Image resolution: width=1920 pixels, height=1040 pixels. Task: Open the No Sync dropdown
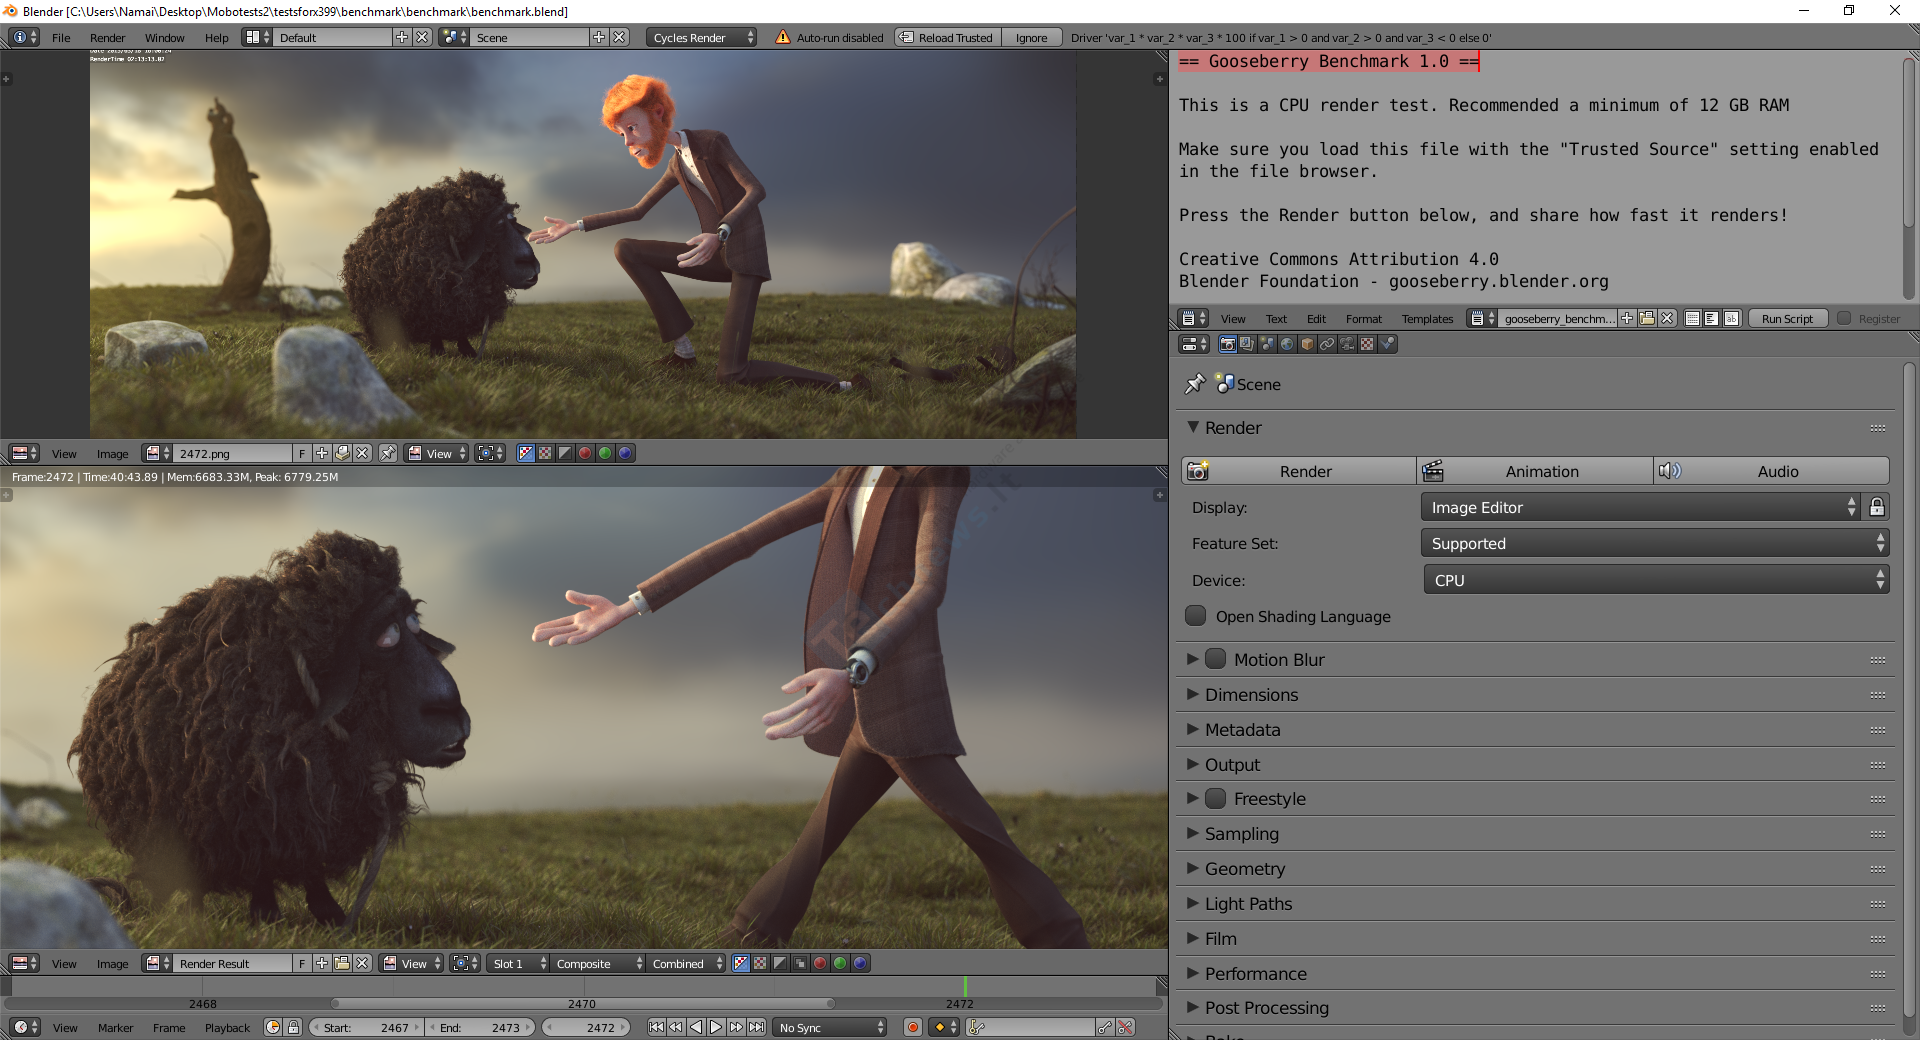coord(831,1027)
